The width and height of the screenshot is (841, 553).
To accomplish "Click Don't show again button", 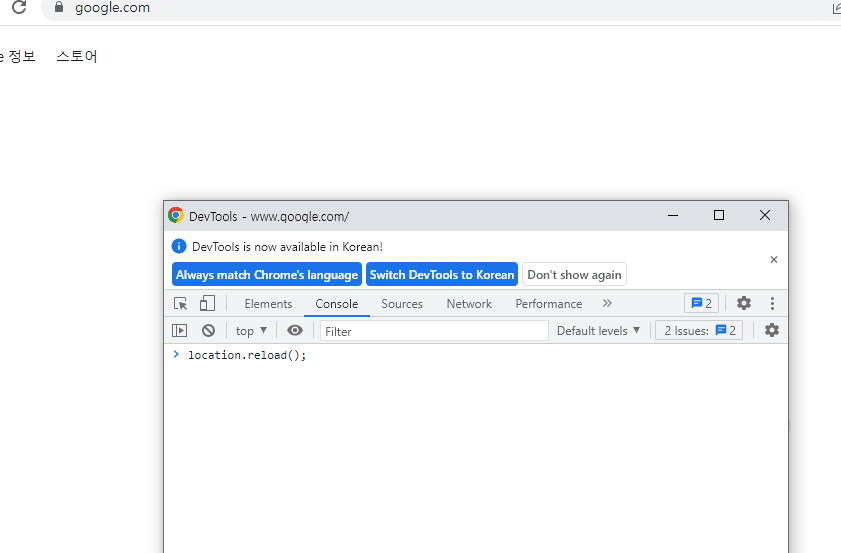I will 574,275.
